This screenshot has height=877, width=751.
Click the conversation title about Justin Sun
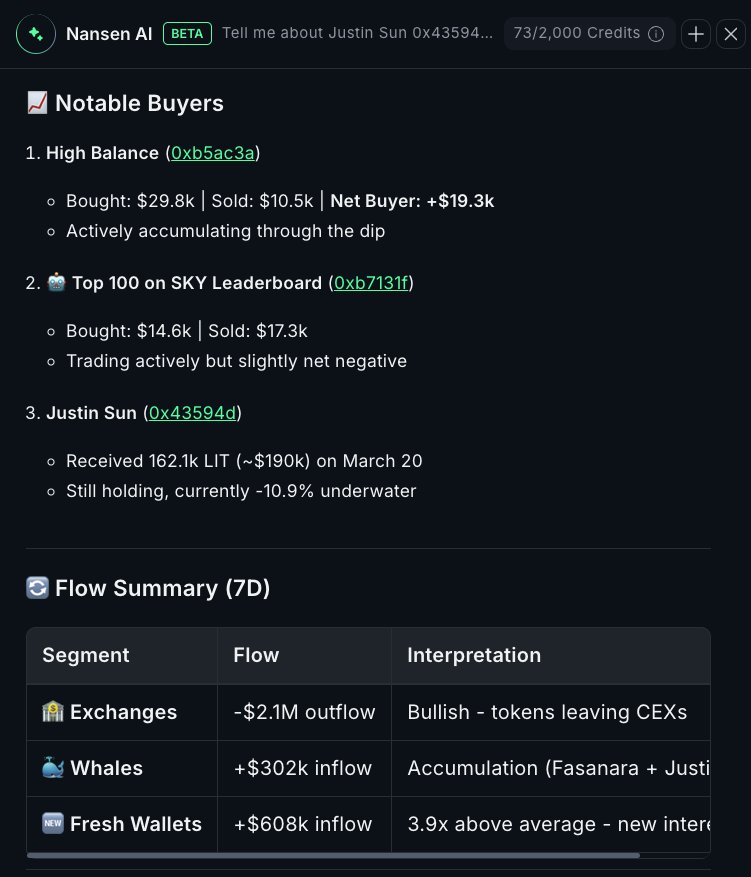[357, 34]
